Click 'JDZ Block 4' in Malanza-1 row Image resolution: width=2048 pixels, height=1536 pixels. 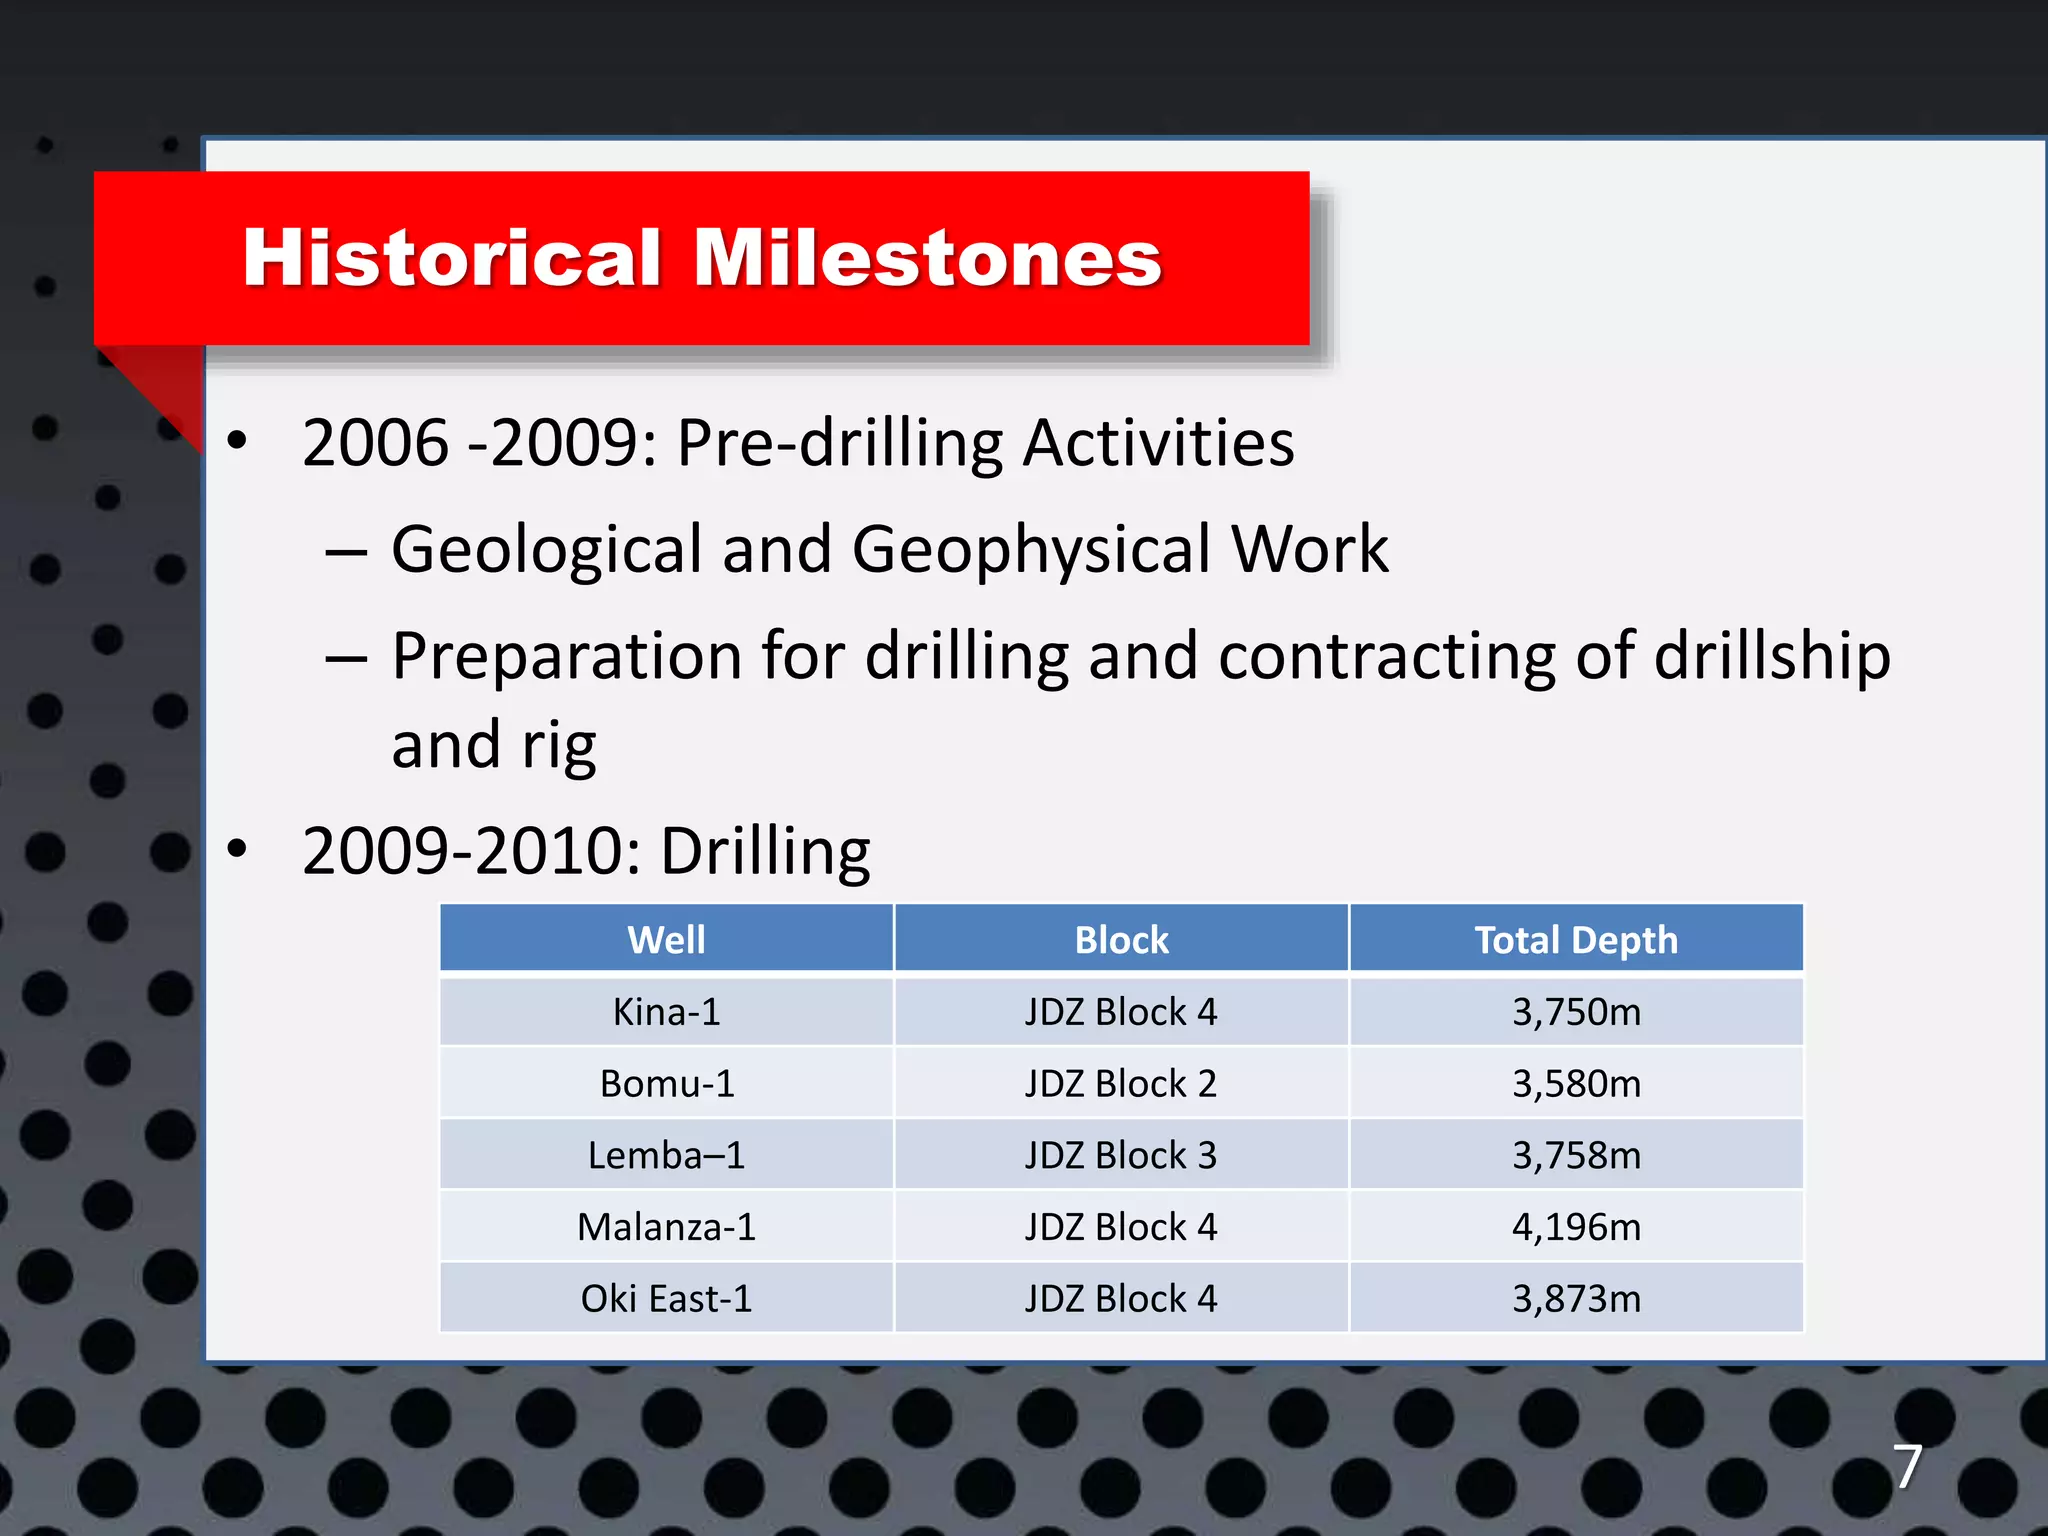[x=1121, y=1227]
